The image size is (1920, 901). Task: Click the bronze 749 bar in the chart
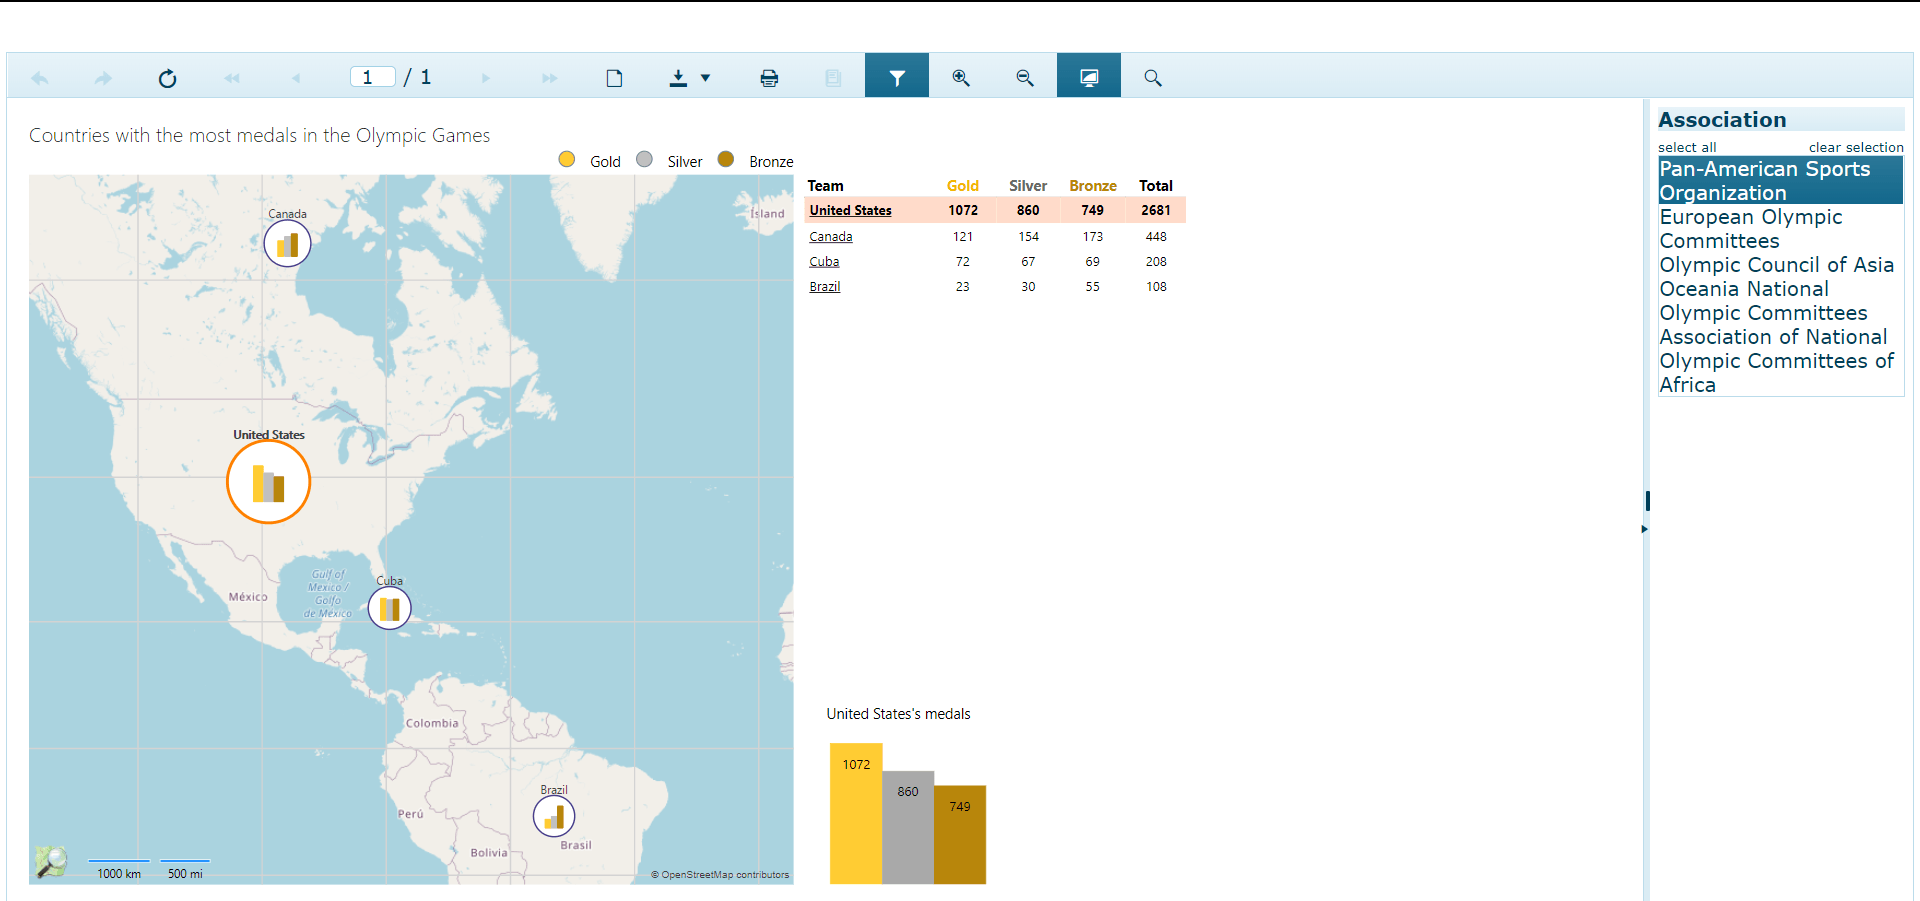[x=960, y=835]
